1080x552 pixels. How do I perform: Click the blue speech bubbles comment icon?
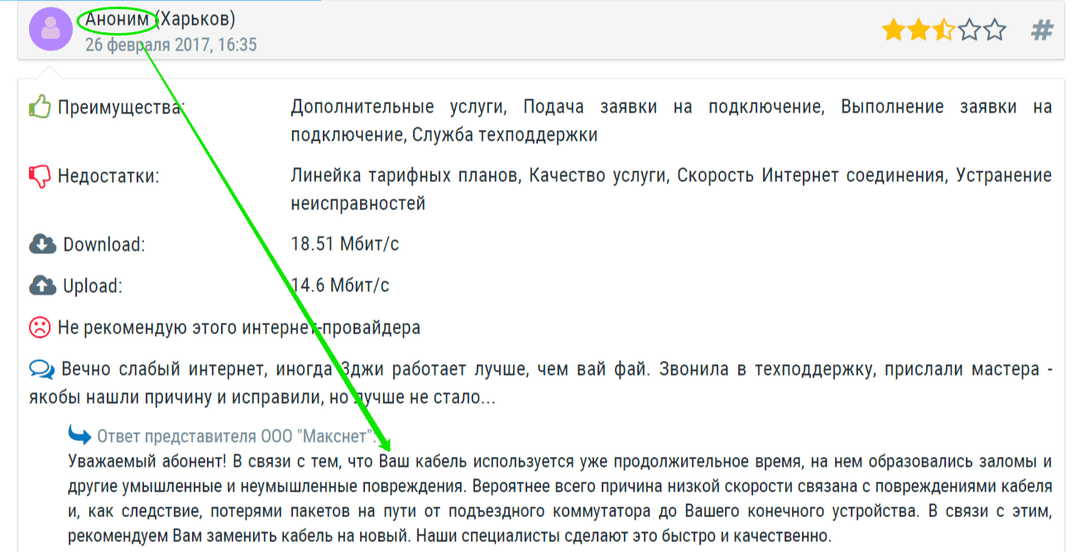point(42,369)
